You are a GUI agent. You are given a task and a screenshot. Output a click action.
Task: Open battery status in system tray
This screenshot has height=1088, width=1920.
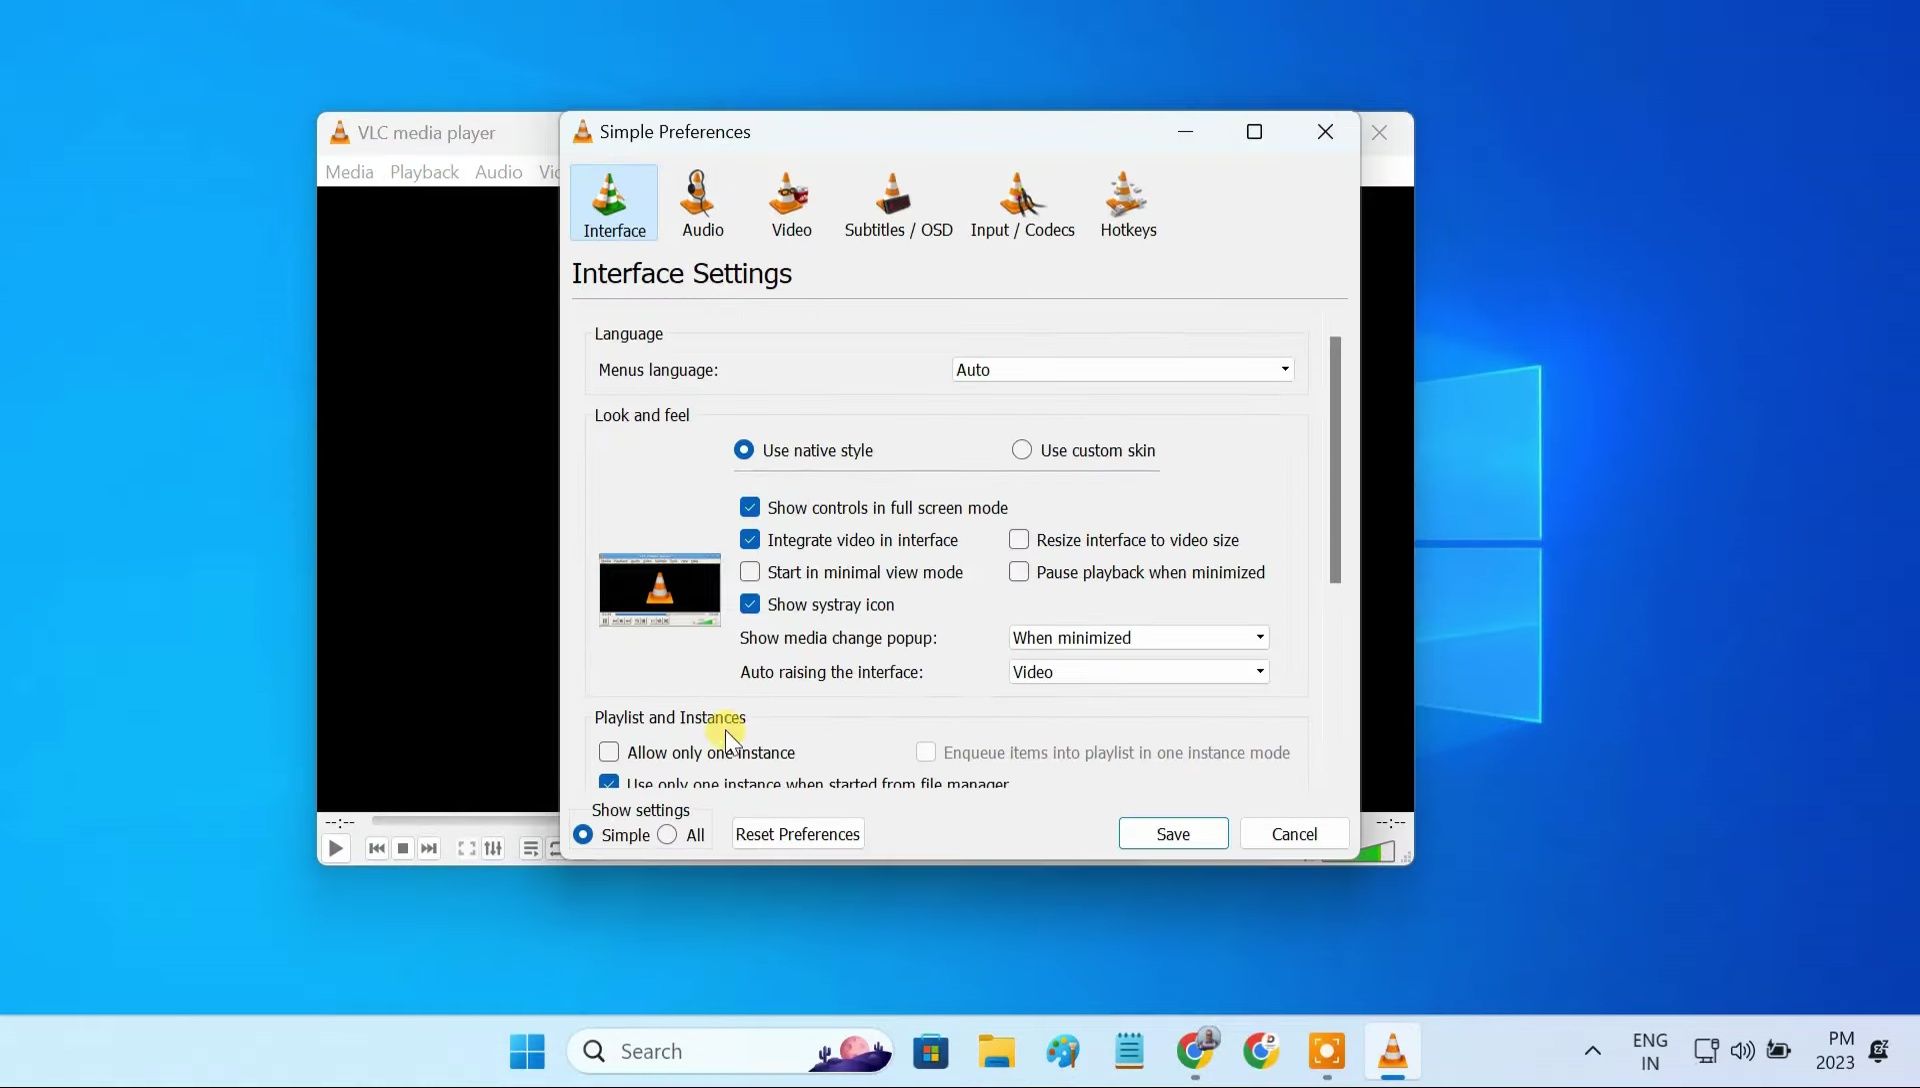click(1779, 1050)
